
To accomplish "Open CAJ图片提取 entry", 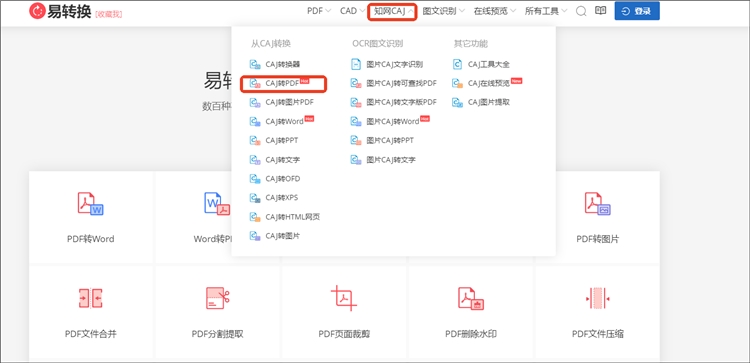I will point(481,102).
